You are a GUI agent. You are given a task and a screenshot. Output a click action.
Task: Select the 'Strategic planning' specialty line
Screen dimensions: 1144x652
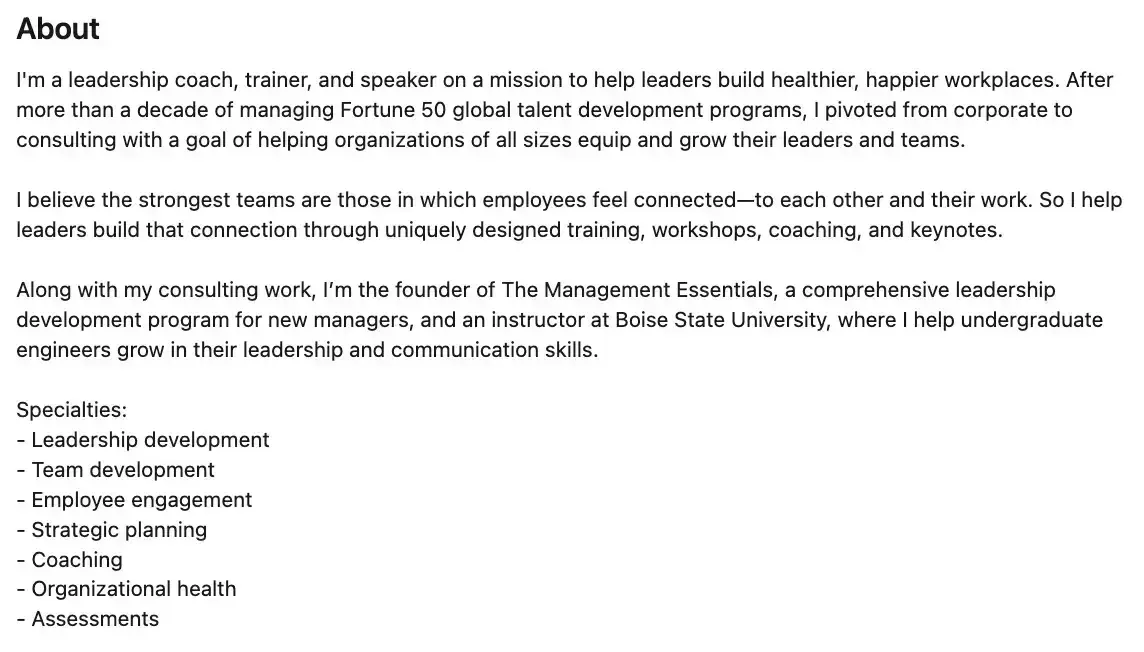(112, 529)
